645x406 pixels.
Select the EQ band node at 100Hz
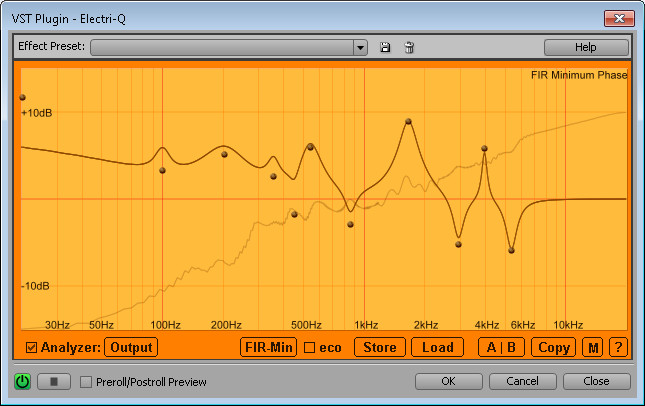(162, 170)
